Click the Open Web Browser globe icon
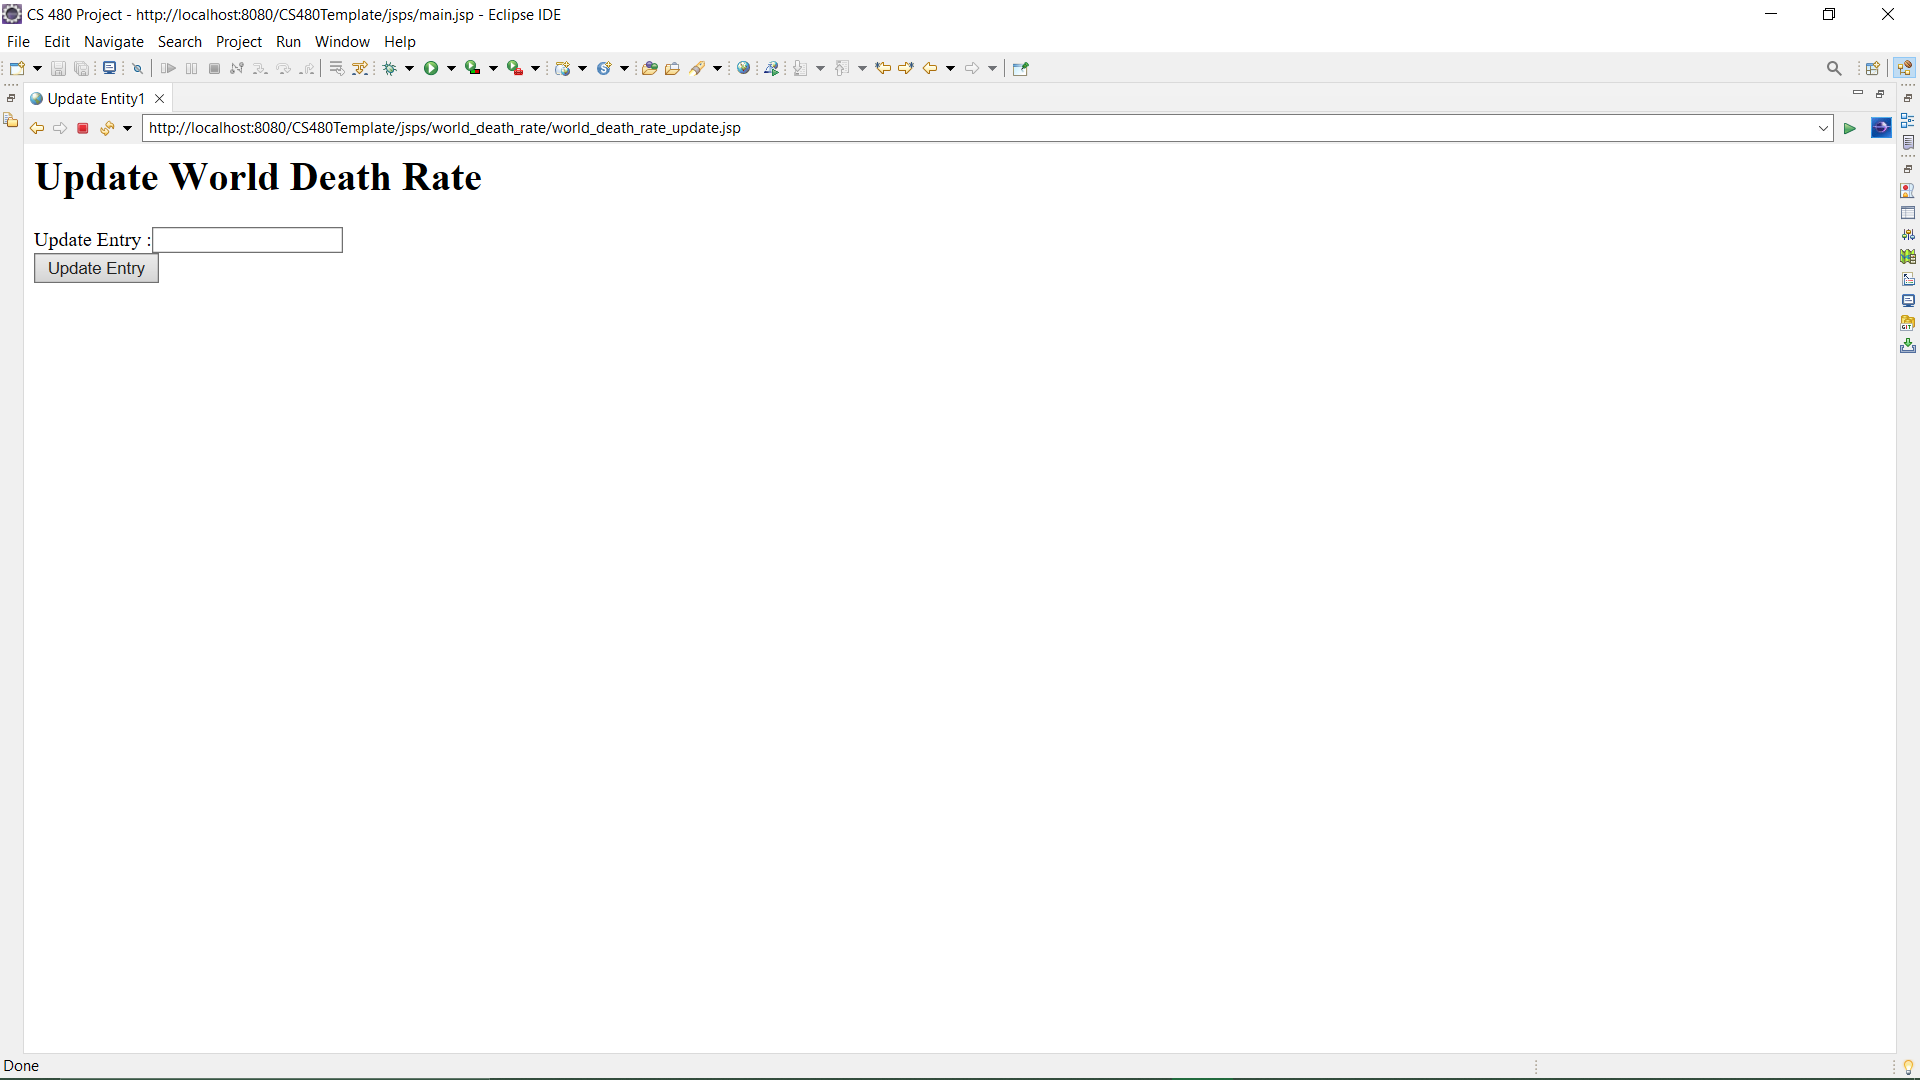Screen dimensions: 1920x1080 click(743, 68)
